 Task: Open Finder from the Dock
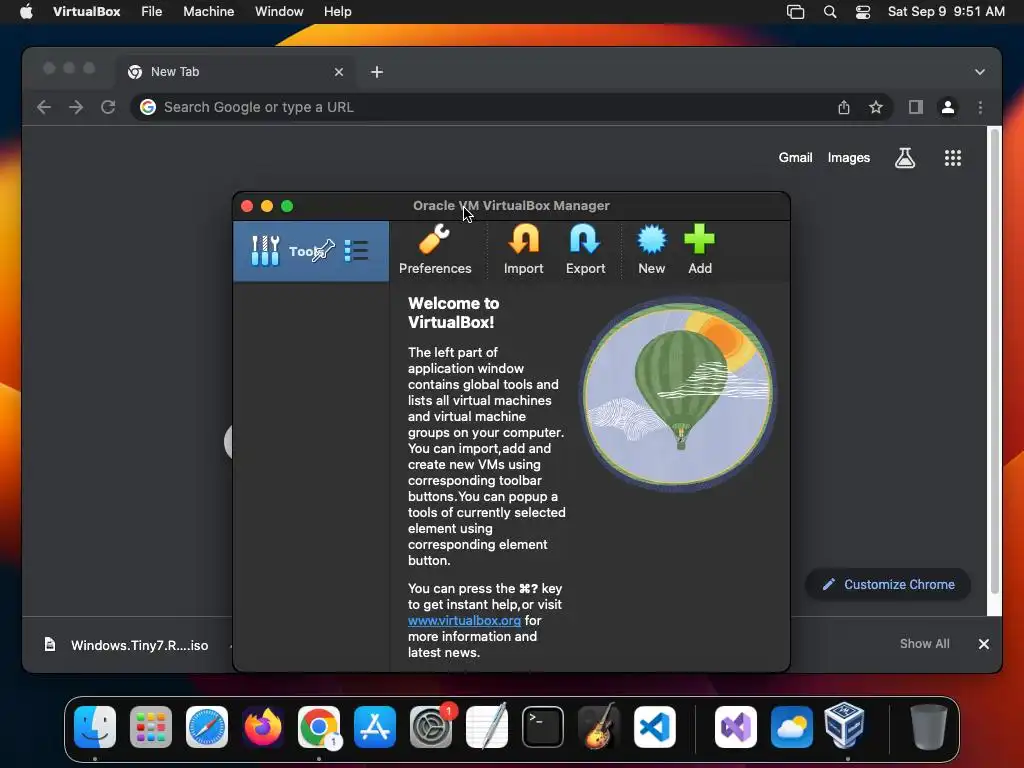click(x=95, y=726)
